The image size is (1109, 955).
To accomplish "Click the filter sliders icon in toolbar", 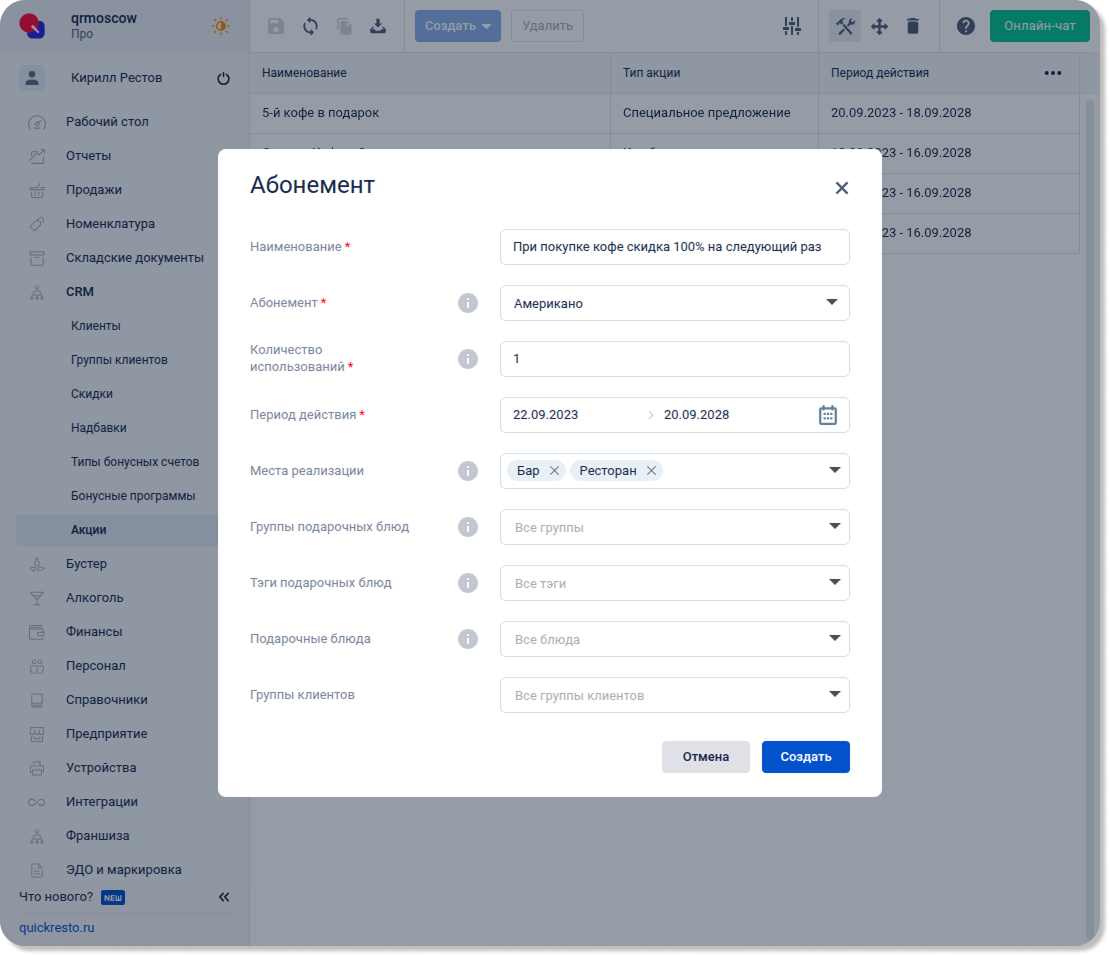I will tap(791, 26).
